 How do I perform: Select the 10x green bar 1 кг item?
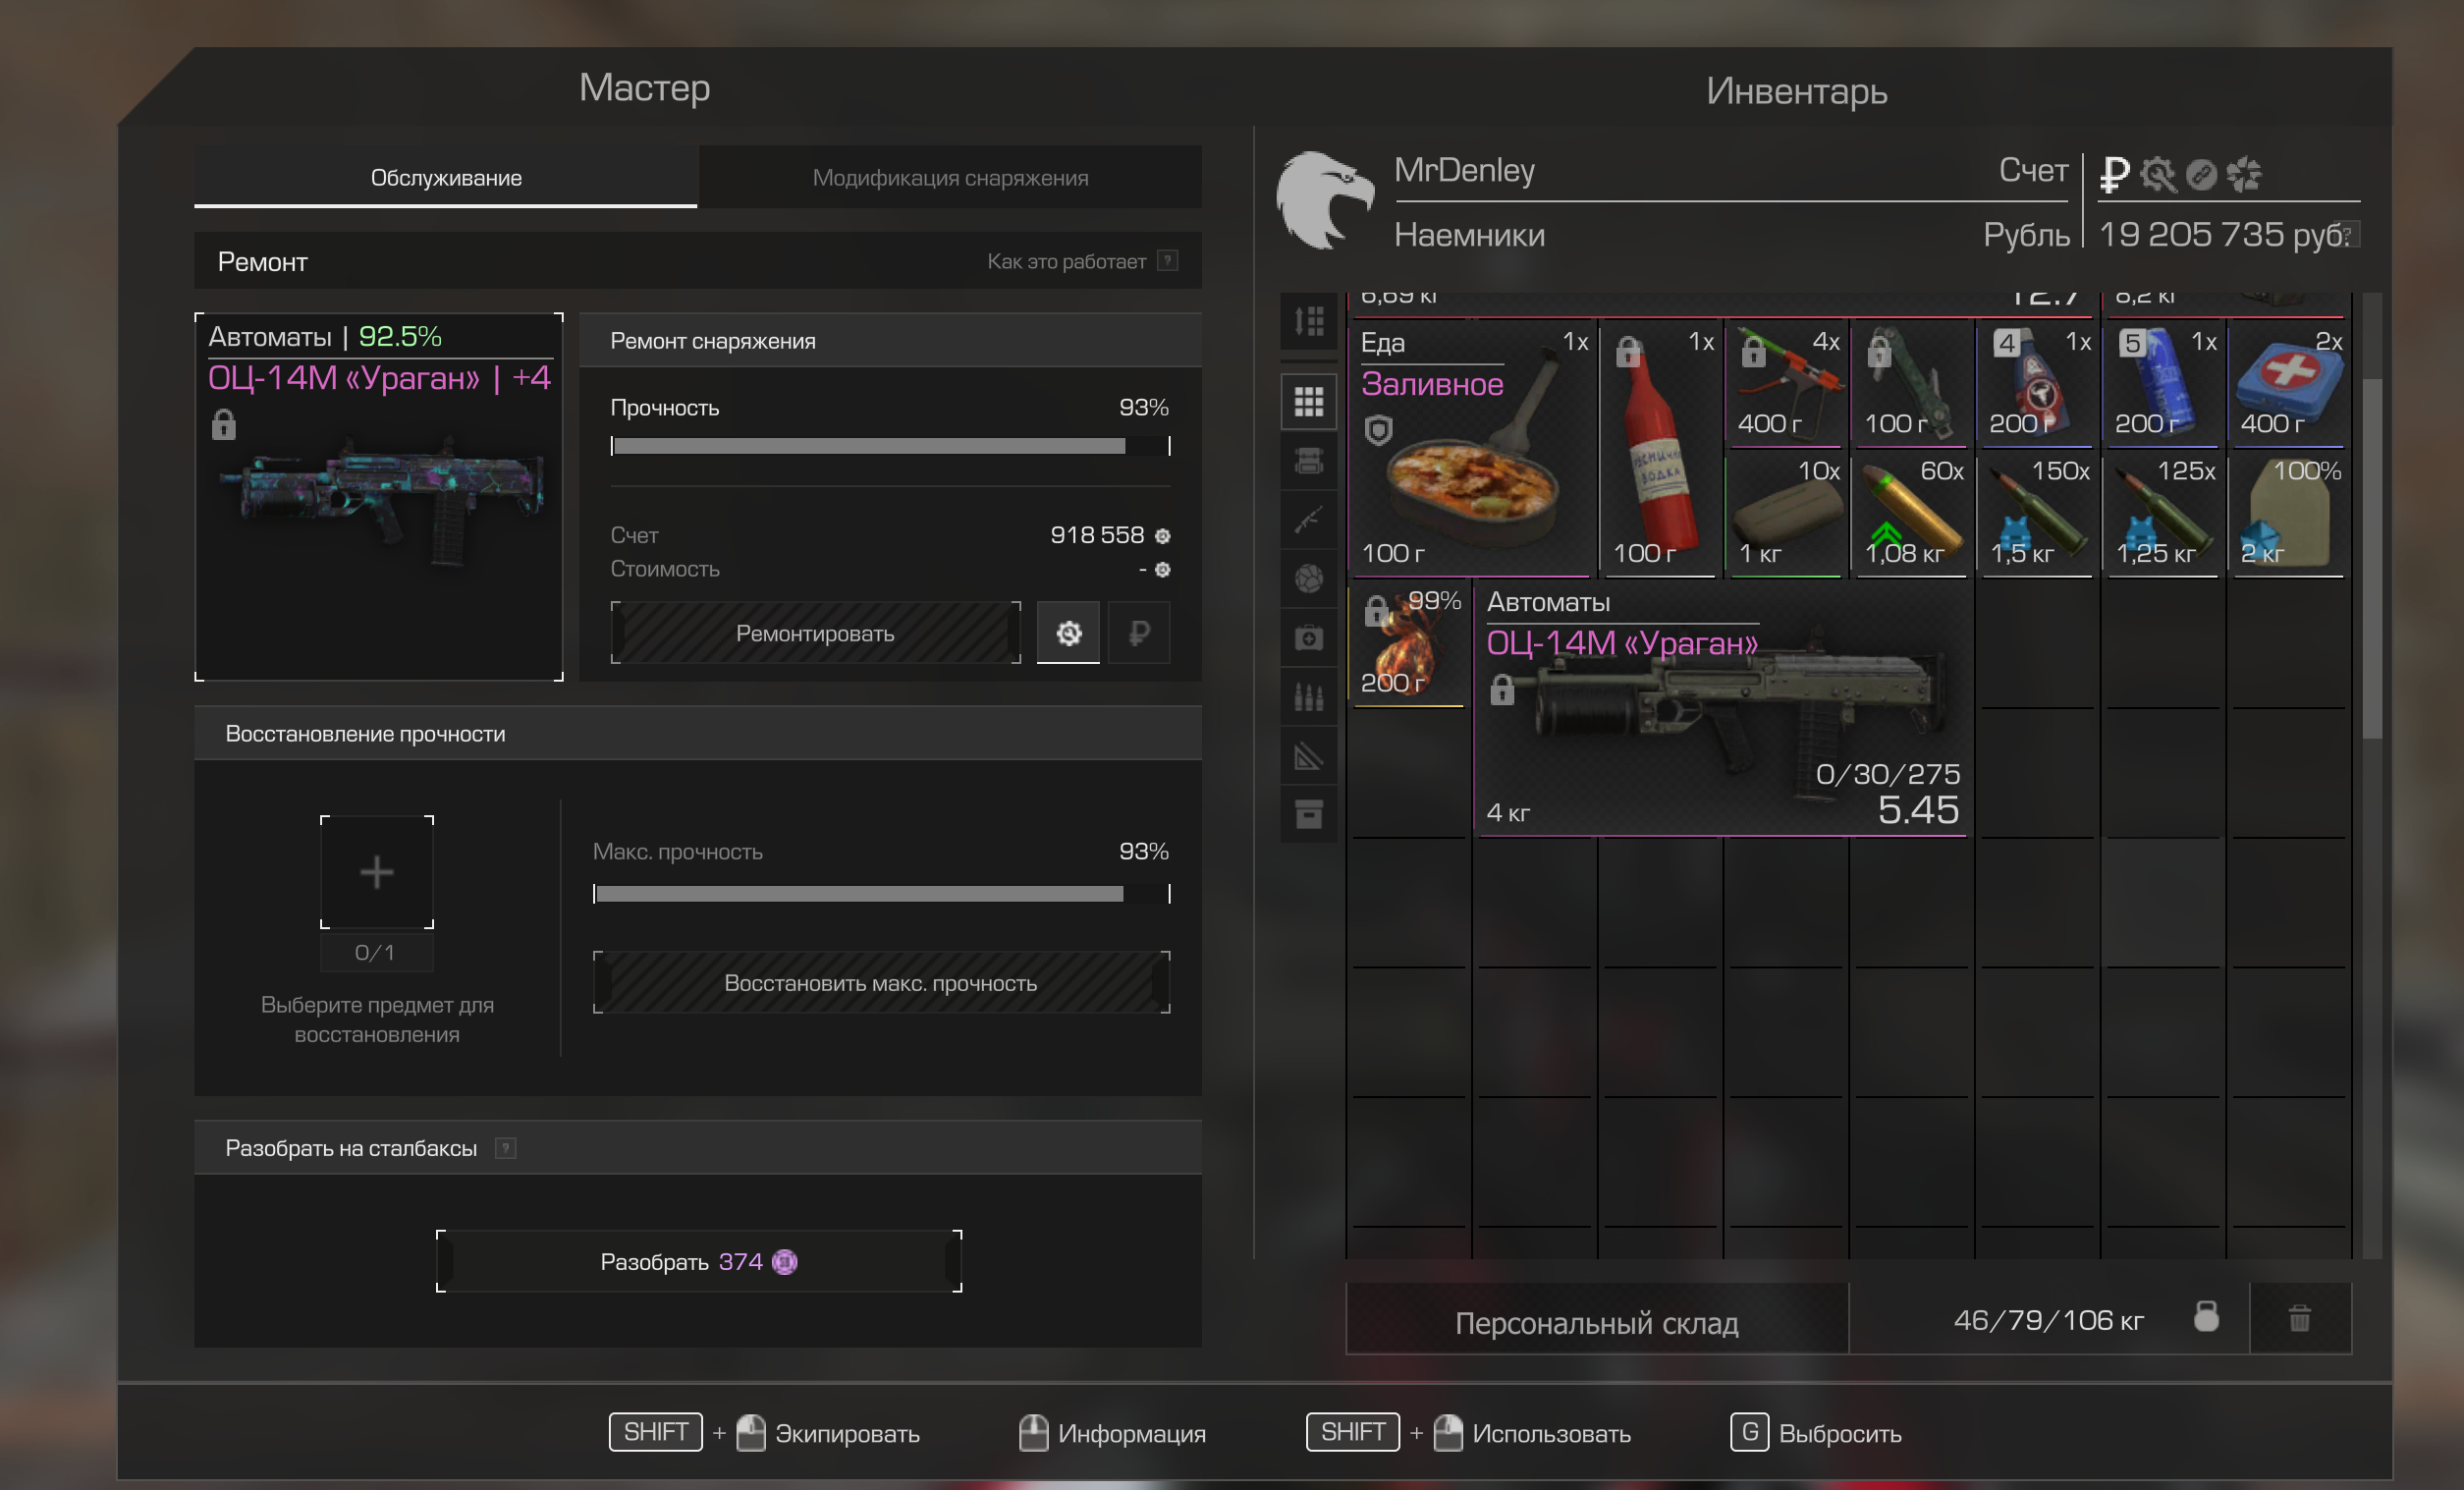coord(1785,513)
